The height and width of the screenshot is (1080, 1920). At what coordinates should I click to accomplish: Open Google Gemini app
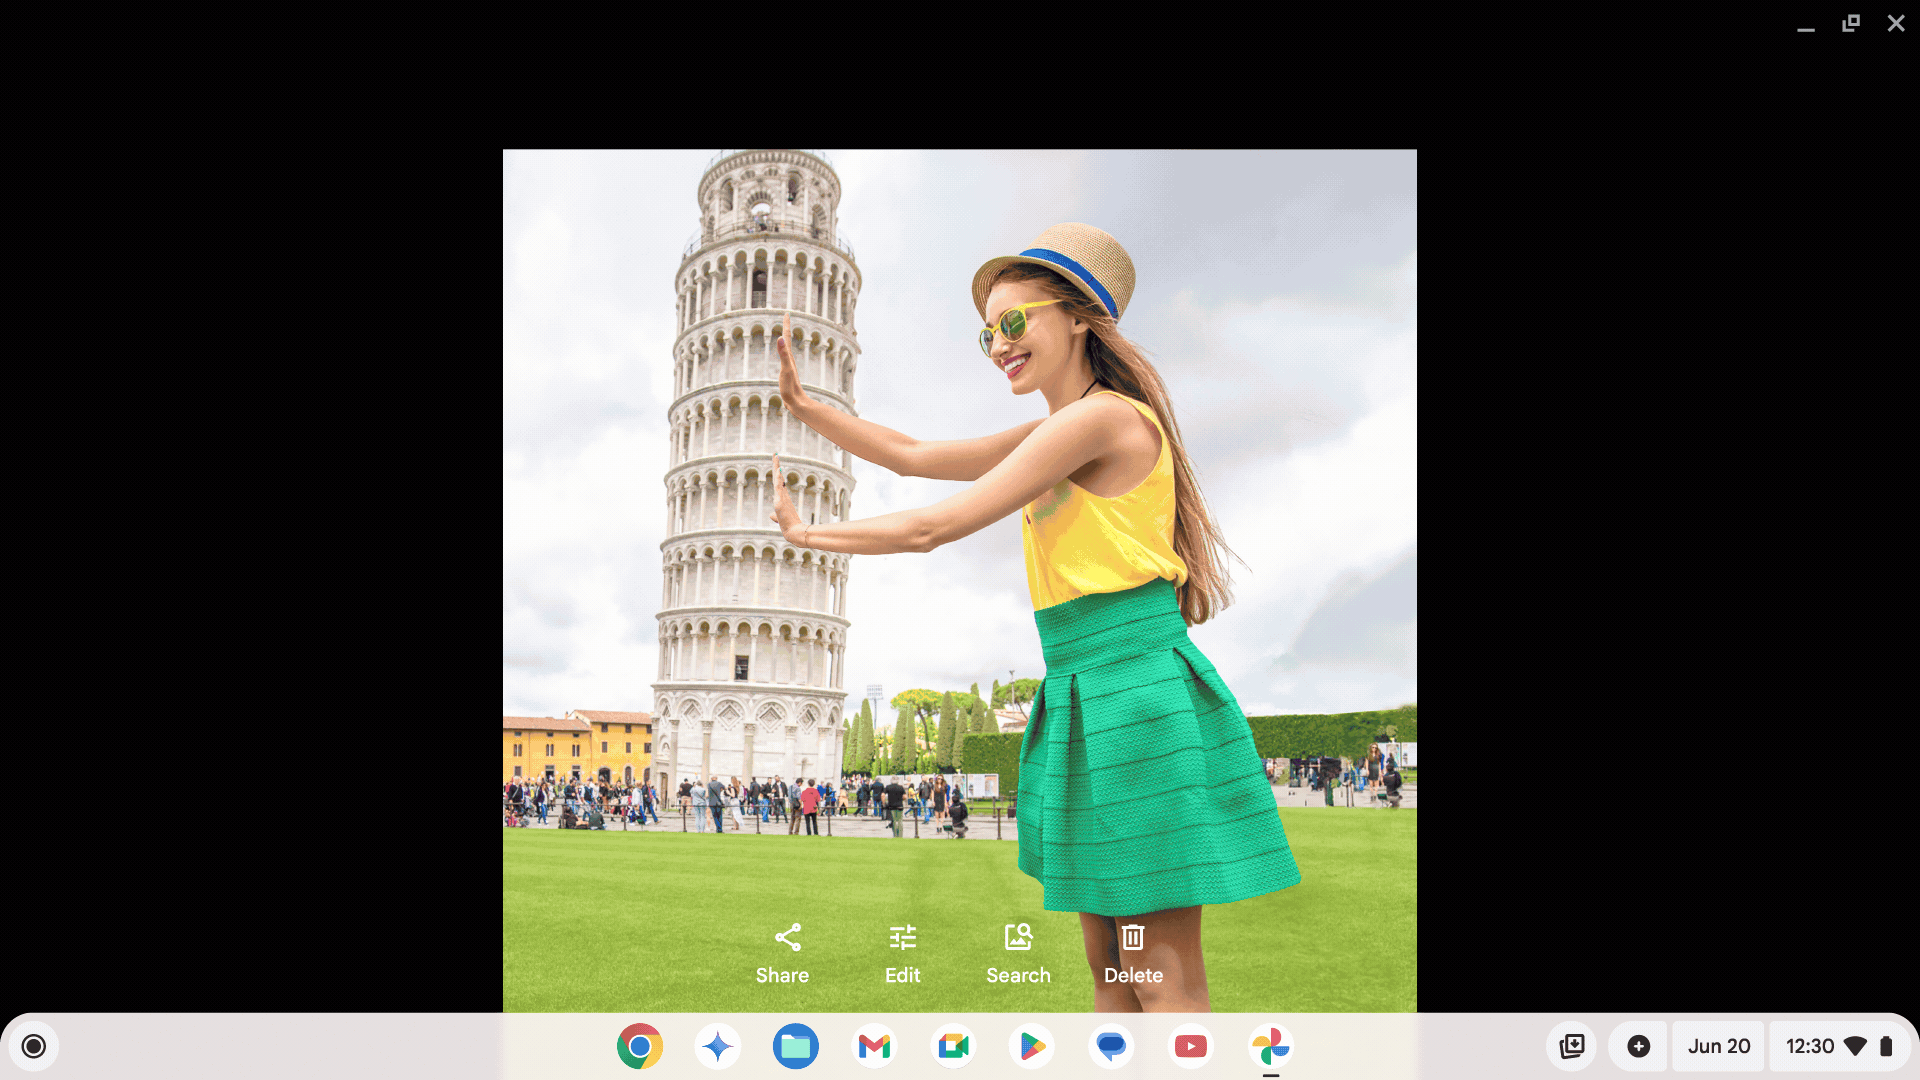pos(717,1046)
